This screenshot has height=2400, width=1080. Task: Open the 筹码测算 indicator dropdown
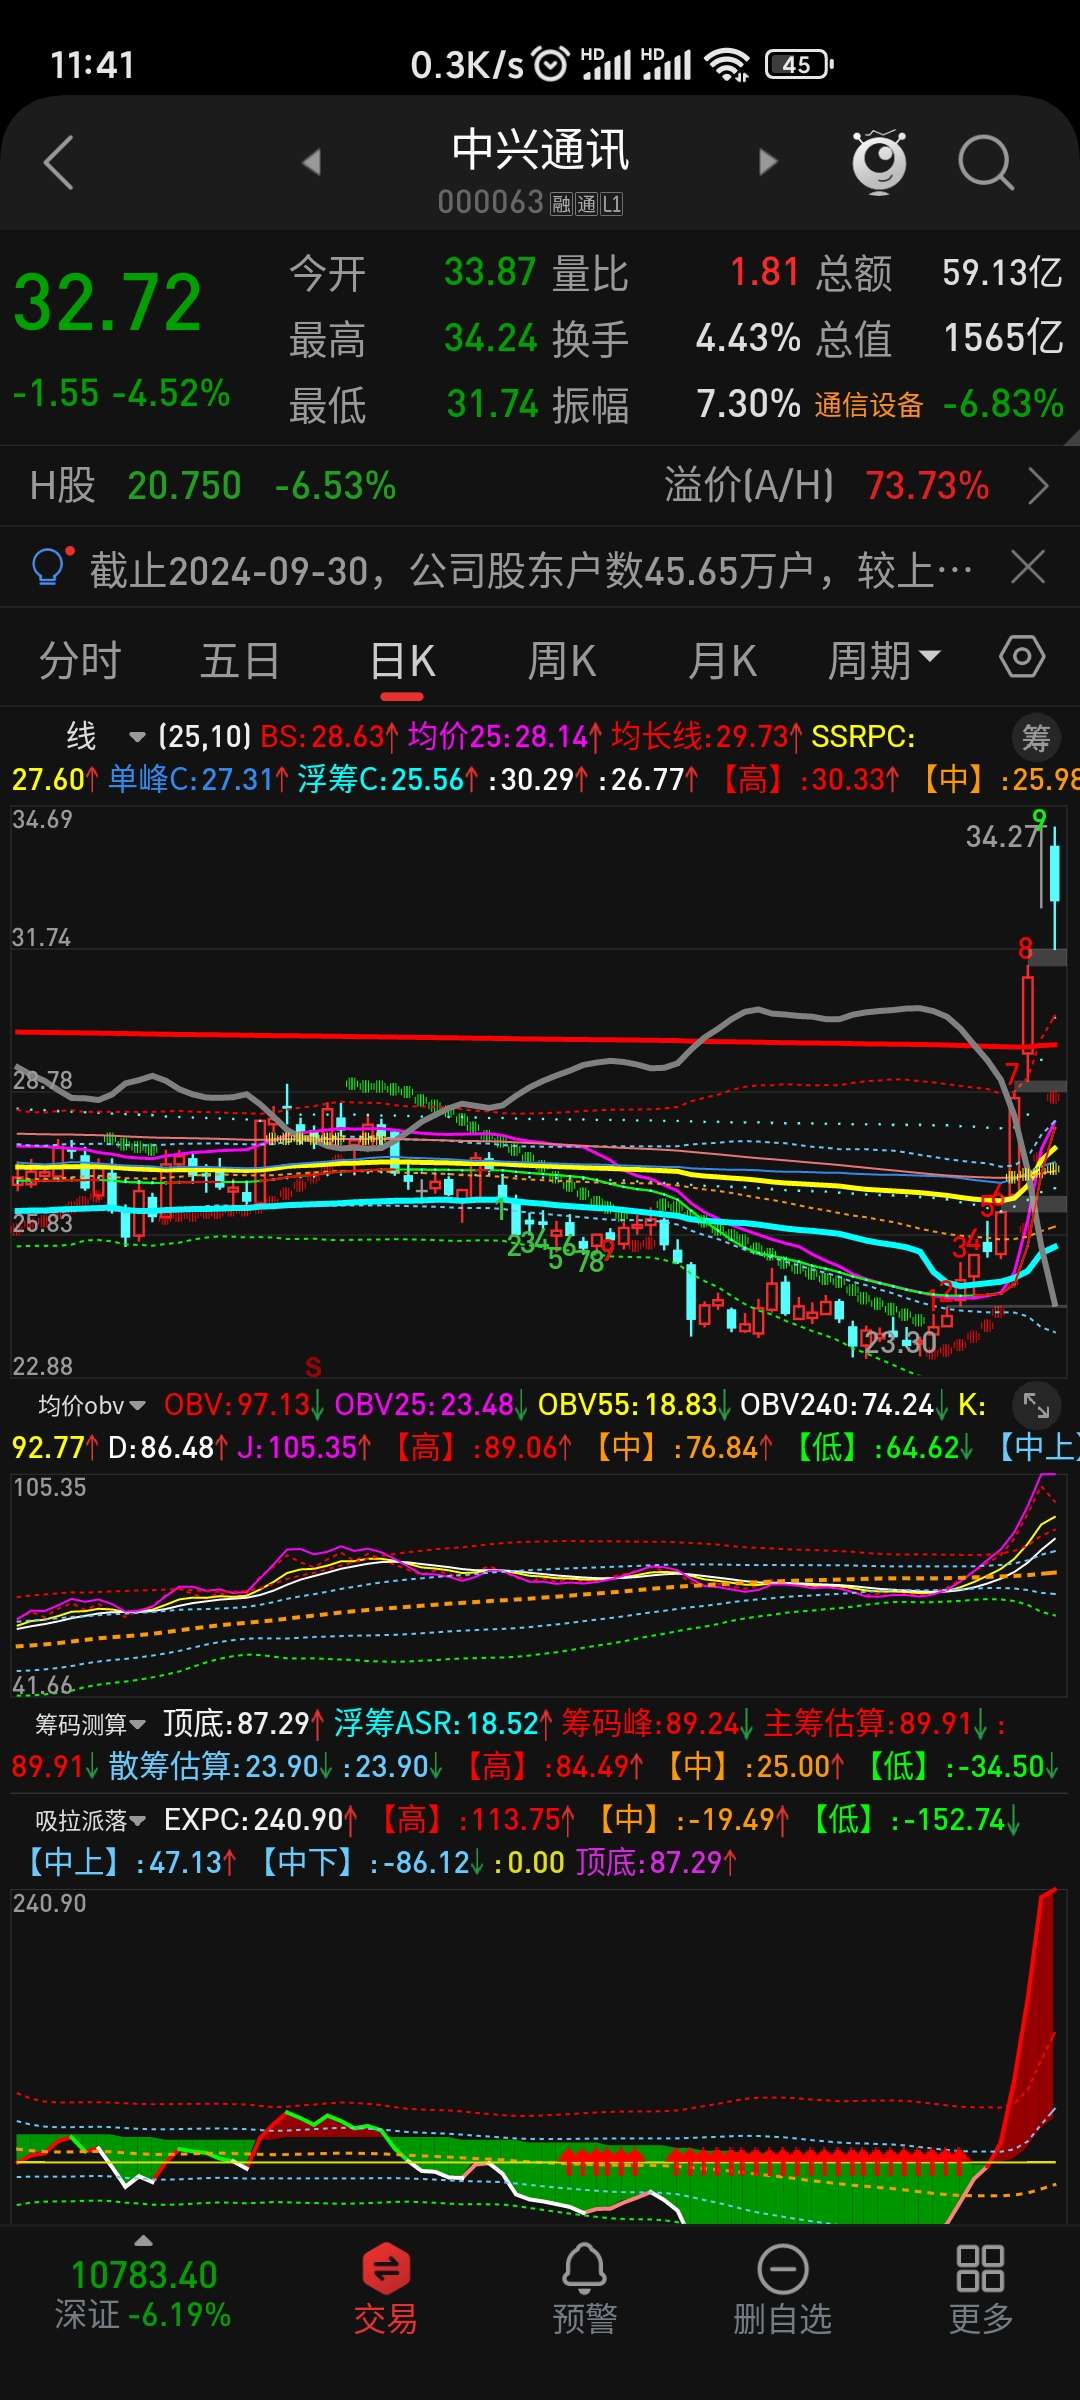click(90, 1724)
